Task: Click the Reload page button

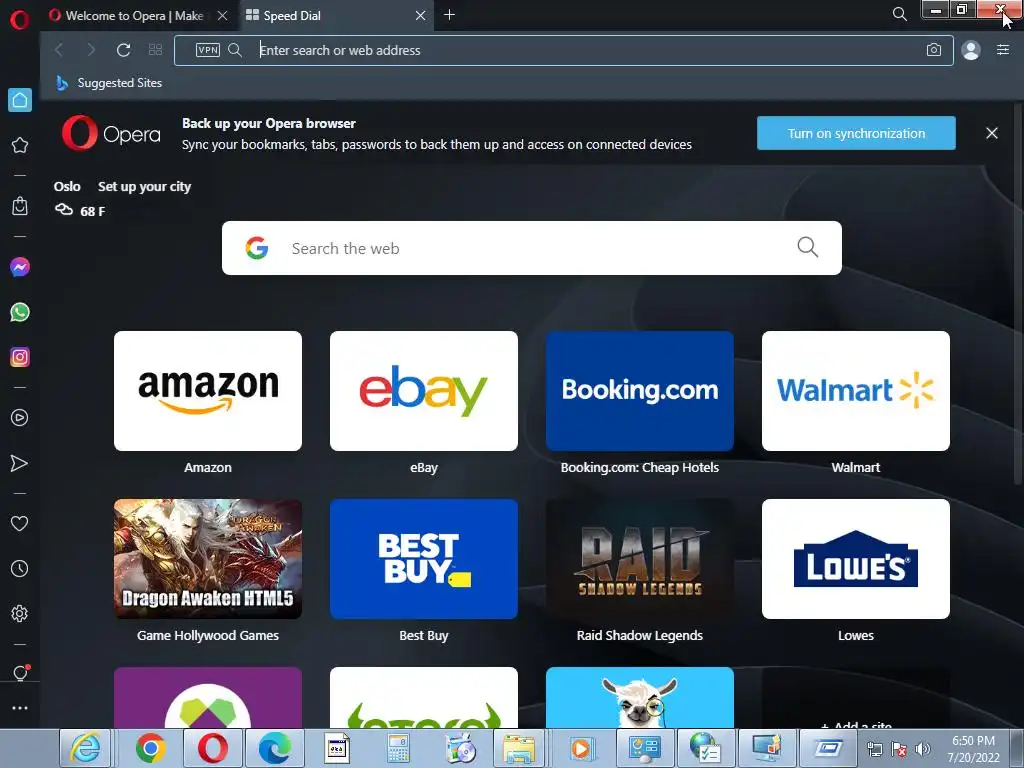Action: tap(123, 50)
